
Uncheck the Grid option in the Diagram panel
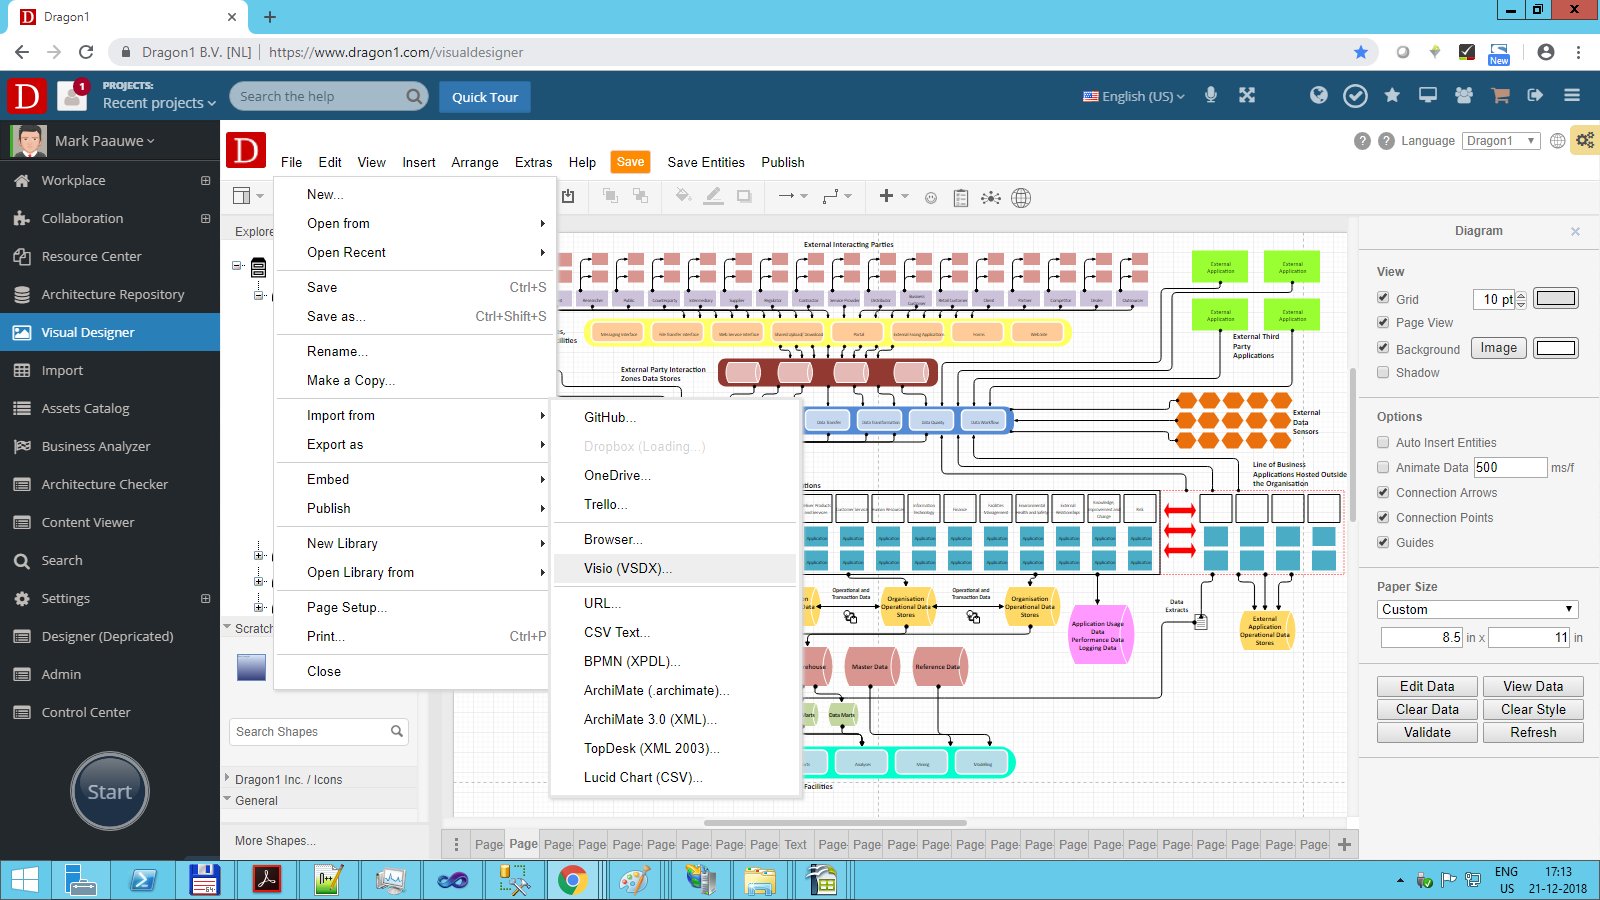pos(1382,299)
